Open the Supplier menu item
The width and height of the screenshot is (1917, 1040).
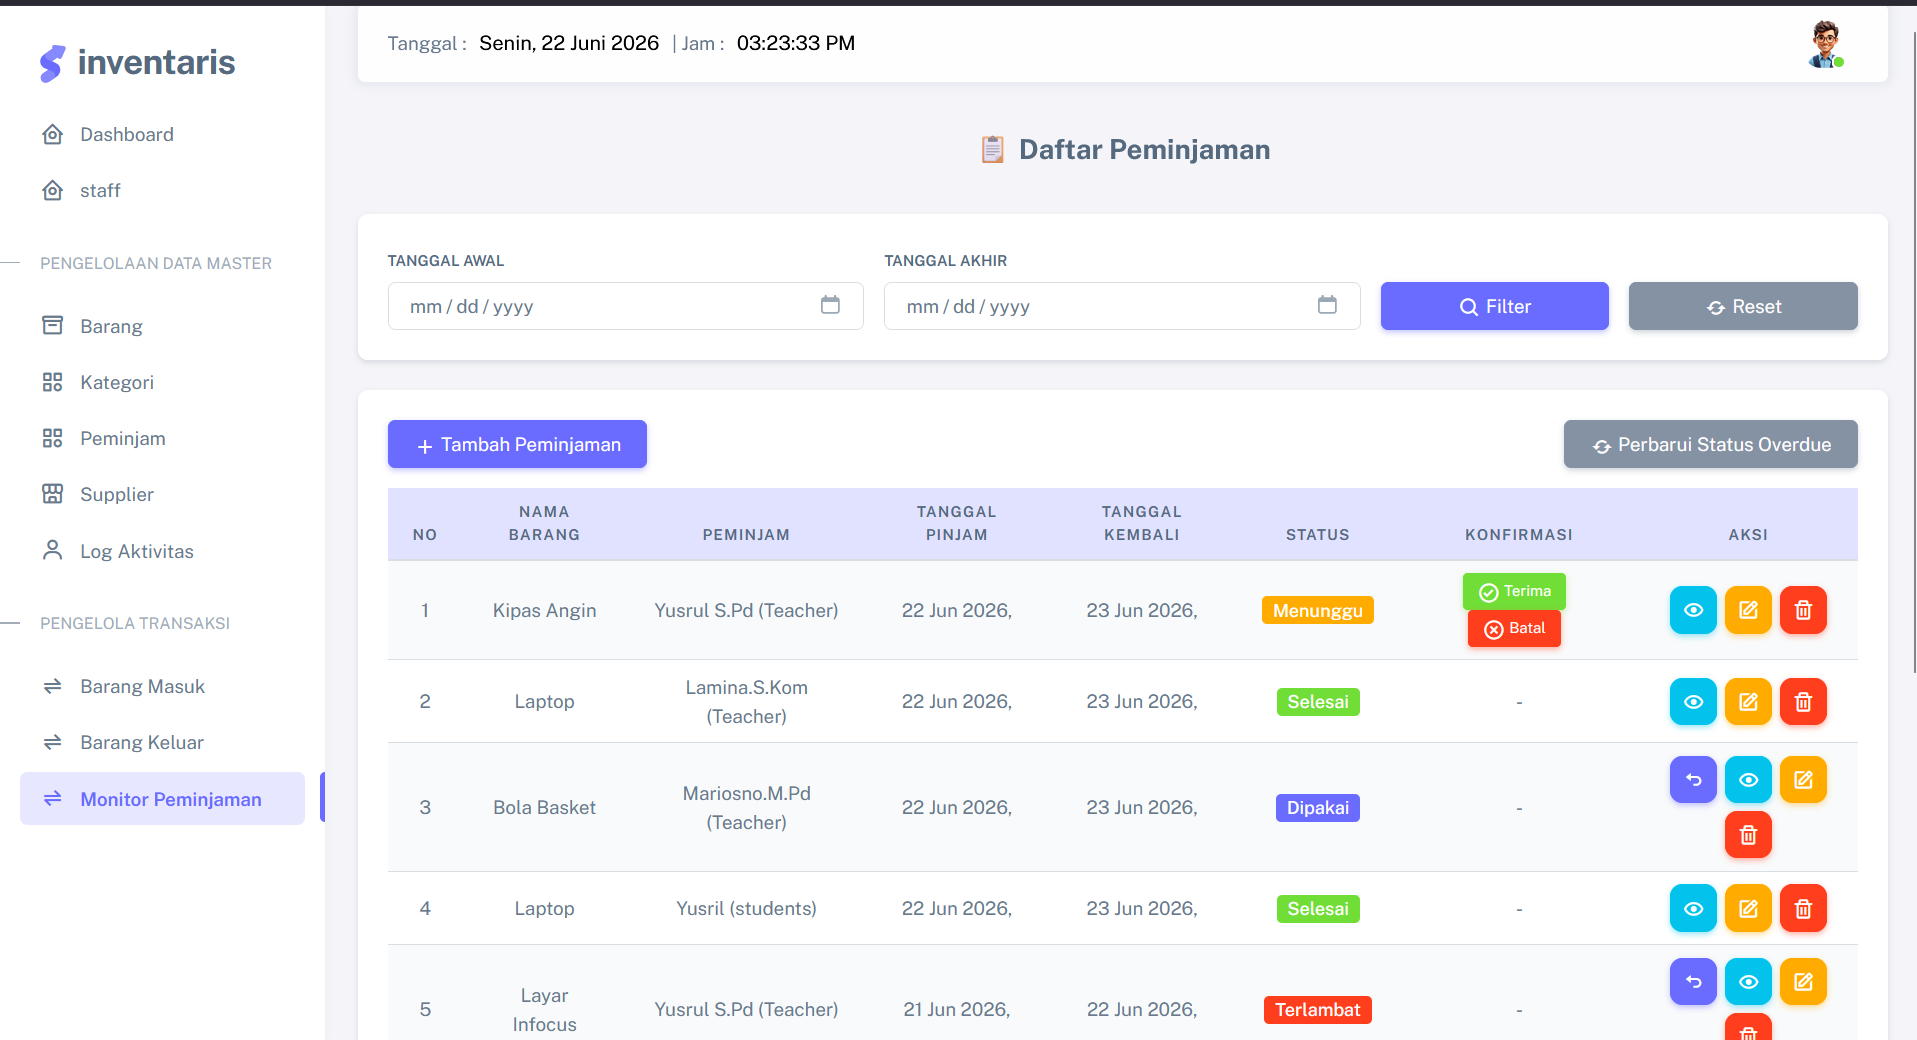(x=162, y=494)
